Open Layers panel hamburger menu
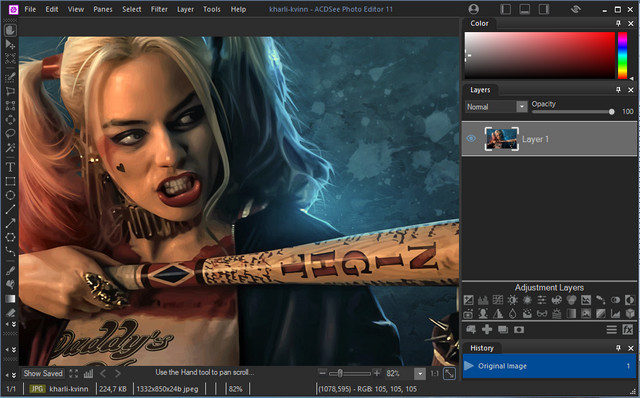Screen dimensions: 640x398 point(611,329)
